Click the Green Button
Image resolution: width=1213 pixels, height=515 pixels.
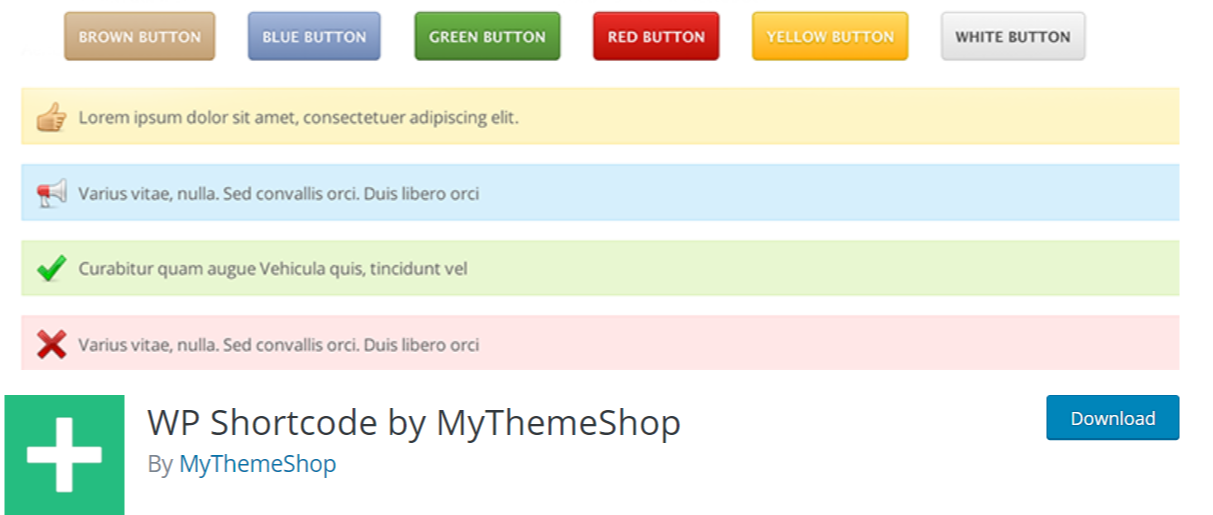[x=487, y=37]
